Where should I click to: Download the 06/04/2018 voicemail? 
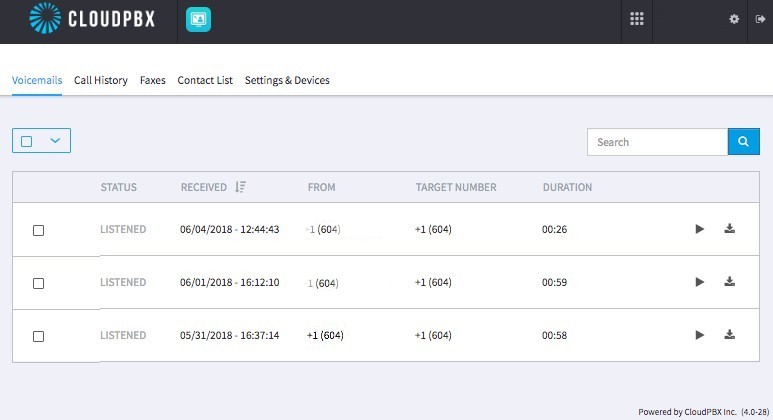tap(730, 228)
